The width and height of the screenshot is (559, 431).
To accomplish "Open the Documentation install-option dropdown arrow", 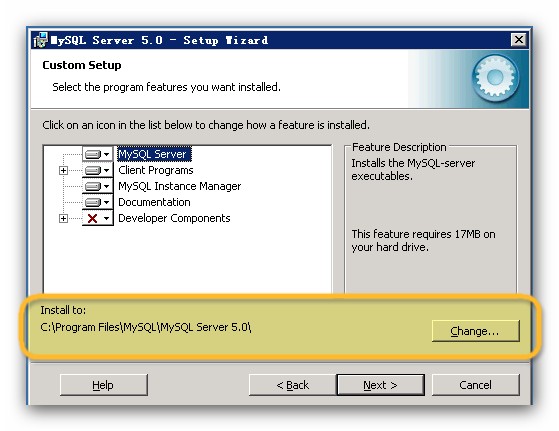I will (x=107, y=203).
